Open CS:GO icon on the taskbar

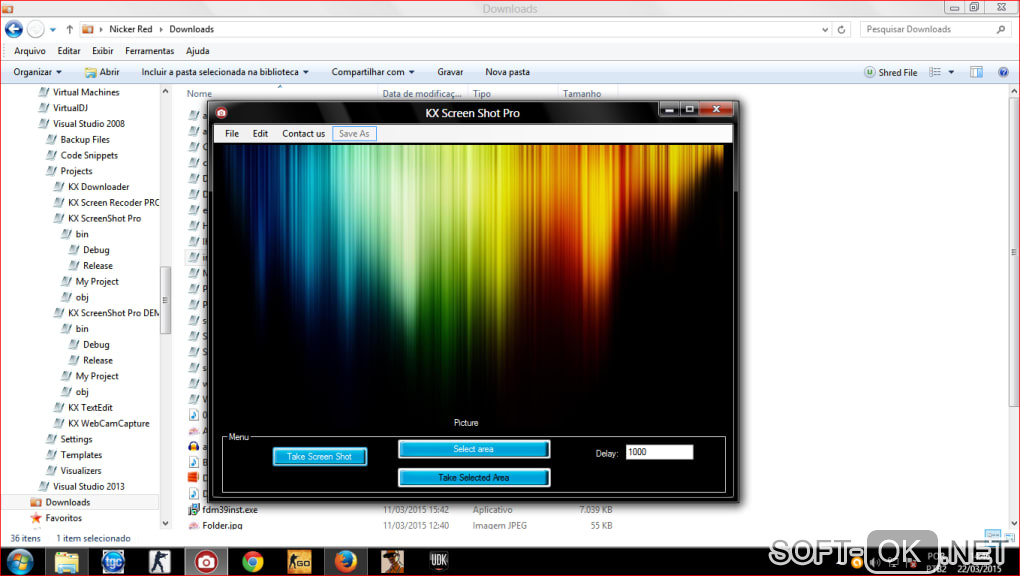click(299, 561)
